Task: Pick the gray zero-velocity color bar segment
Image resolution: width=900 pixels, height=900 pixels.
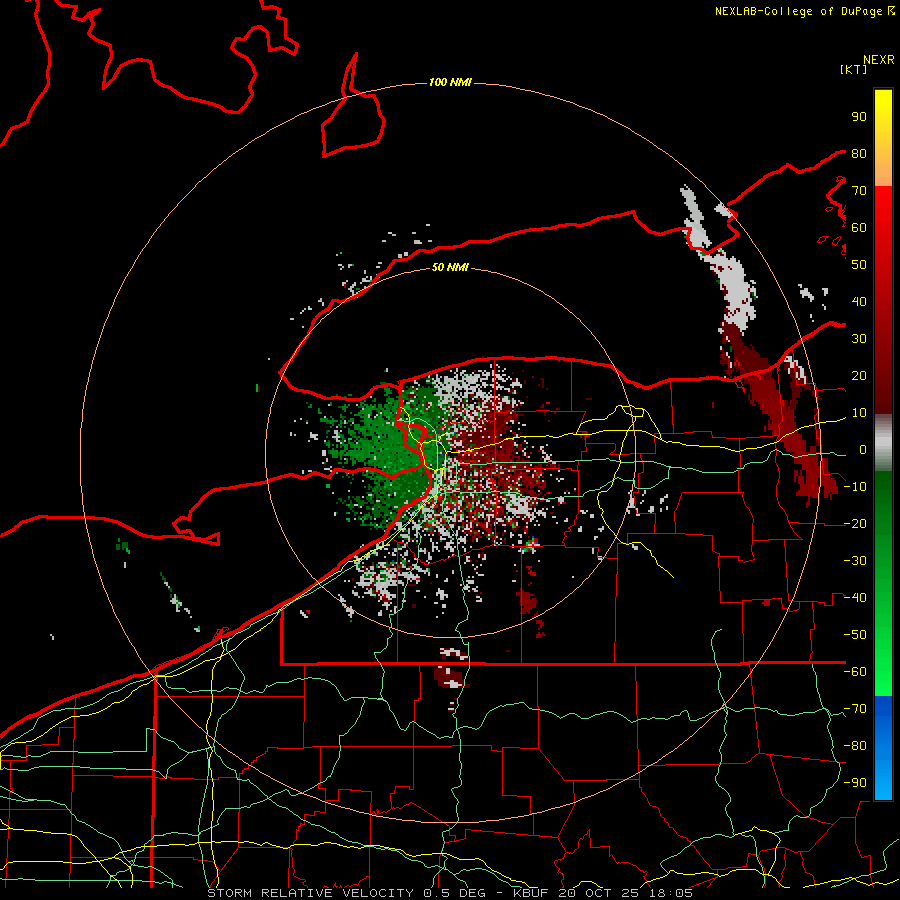Action: (883, 443)
